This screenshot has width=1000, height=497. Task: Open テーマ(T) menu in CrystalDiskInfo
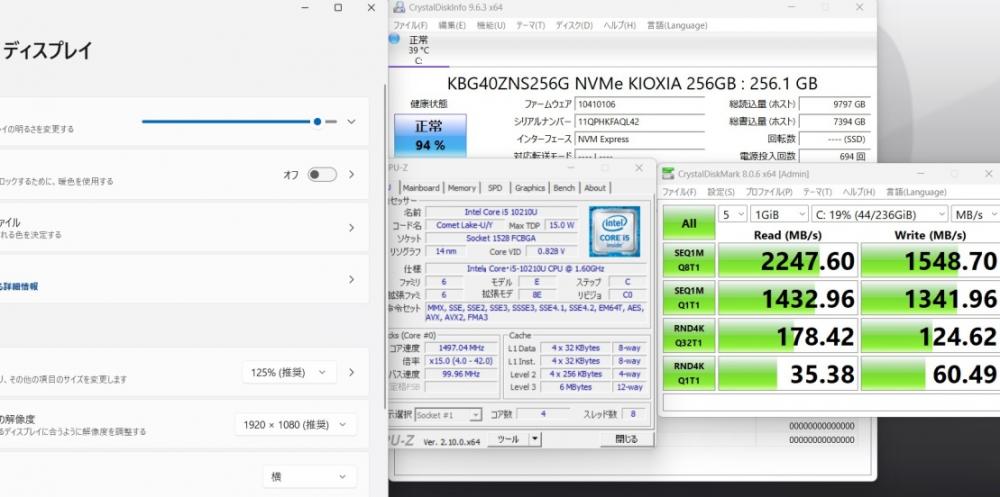530,26
